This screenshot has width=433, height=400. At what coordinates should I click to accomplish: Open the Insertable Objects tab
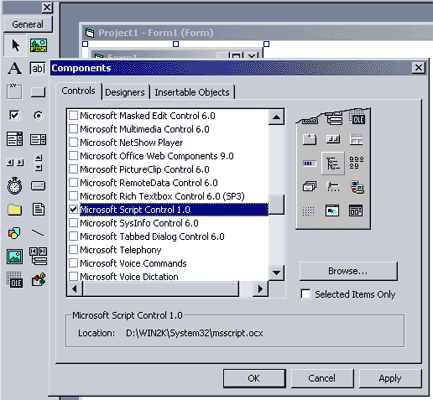point(192,92)
